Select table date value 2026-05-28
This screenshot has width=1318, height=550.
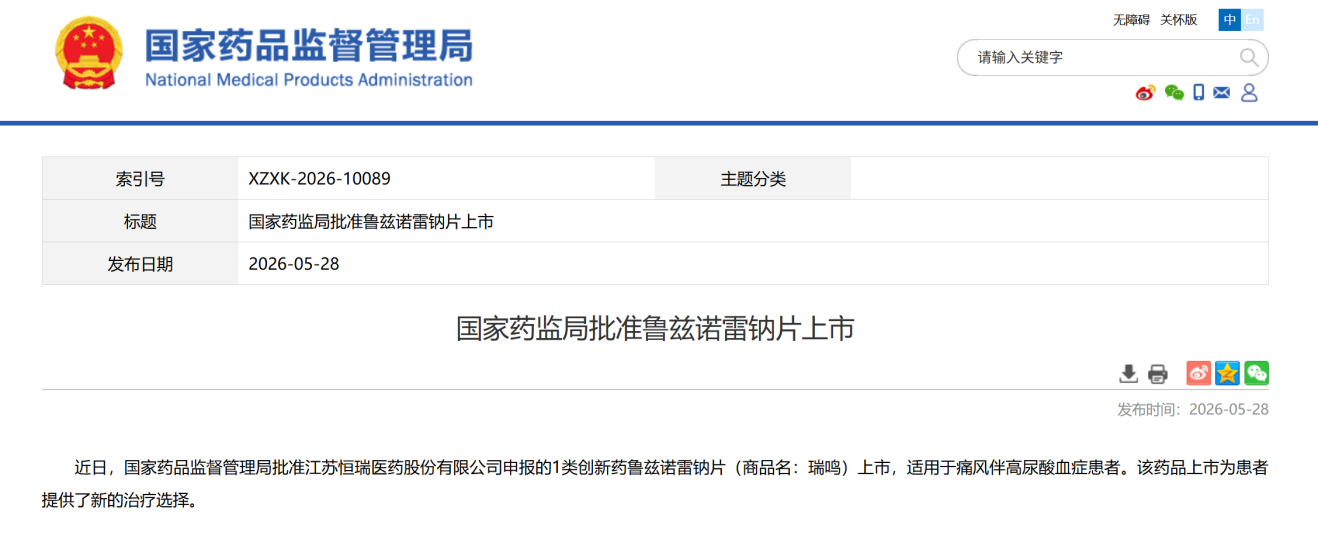click(x=294, y=264)
